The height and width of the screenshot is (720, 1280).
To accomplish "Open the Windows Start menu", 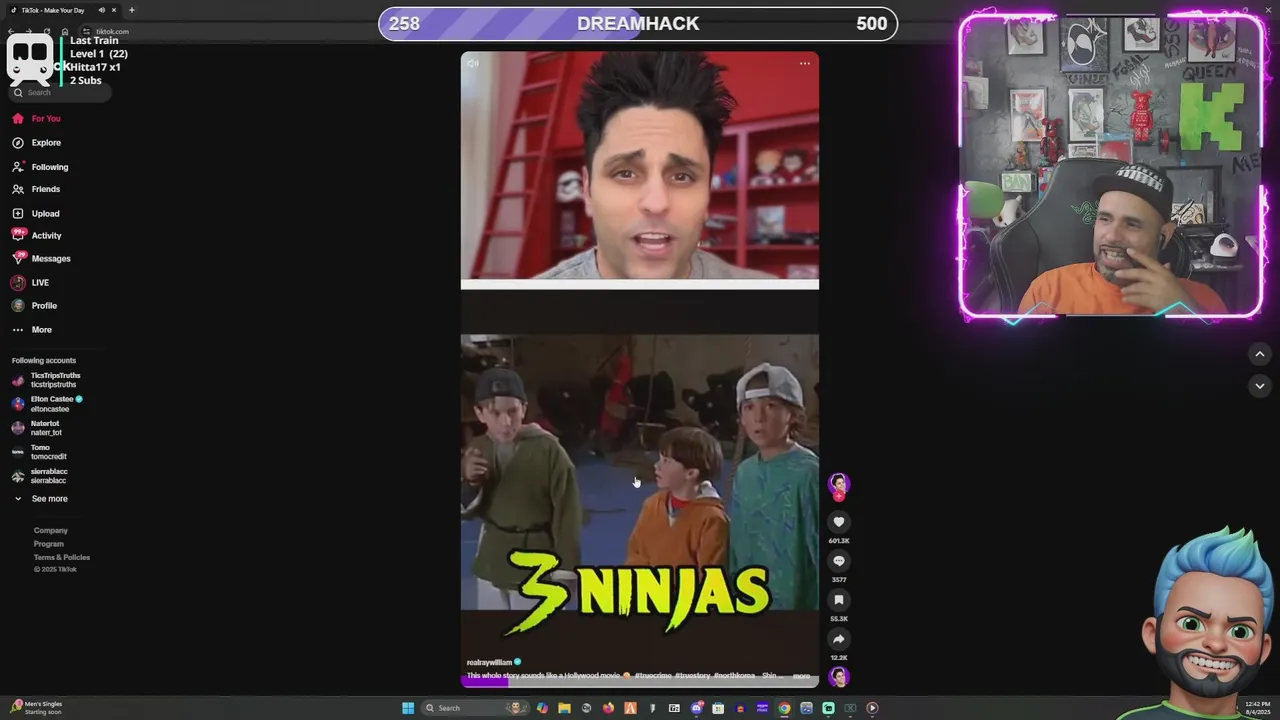I will point(408,708).
